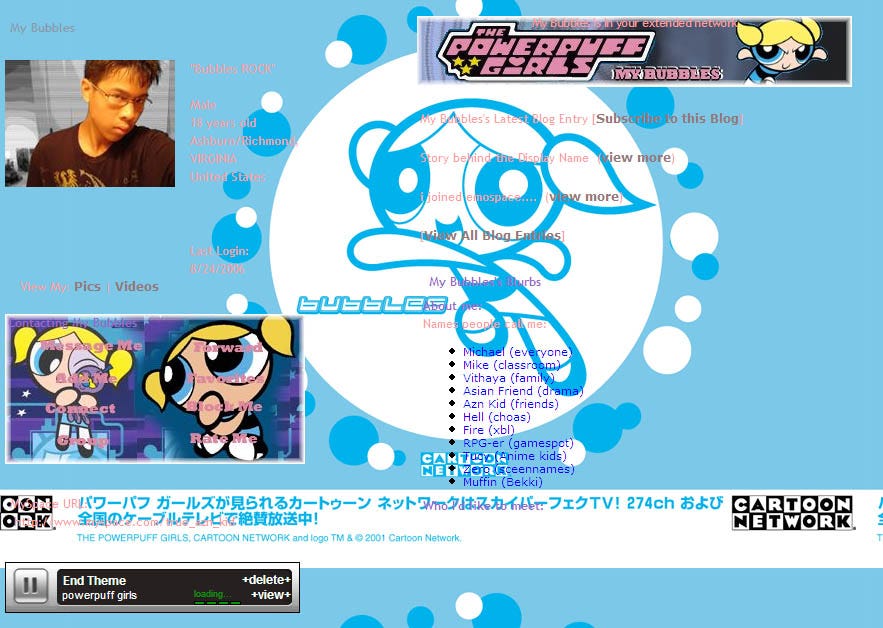Click 'Asian Friend (drama)' list item
883x628 pixels.
(x=523, y=391)
